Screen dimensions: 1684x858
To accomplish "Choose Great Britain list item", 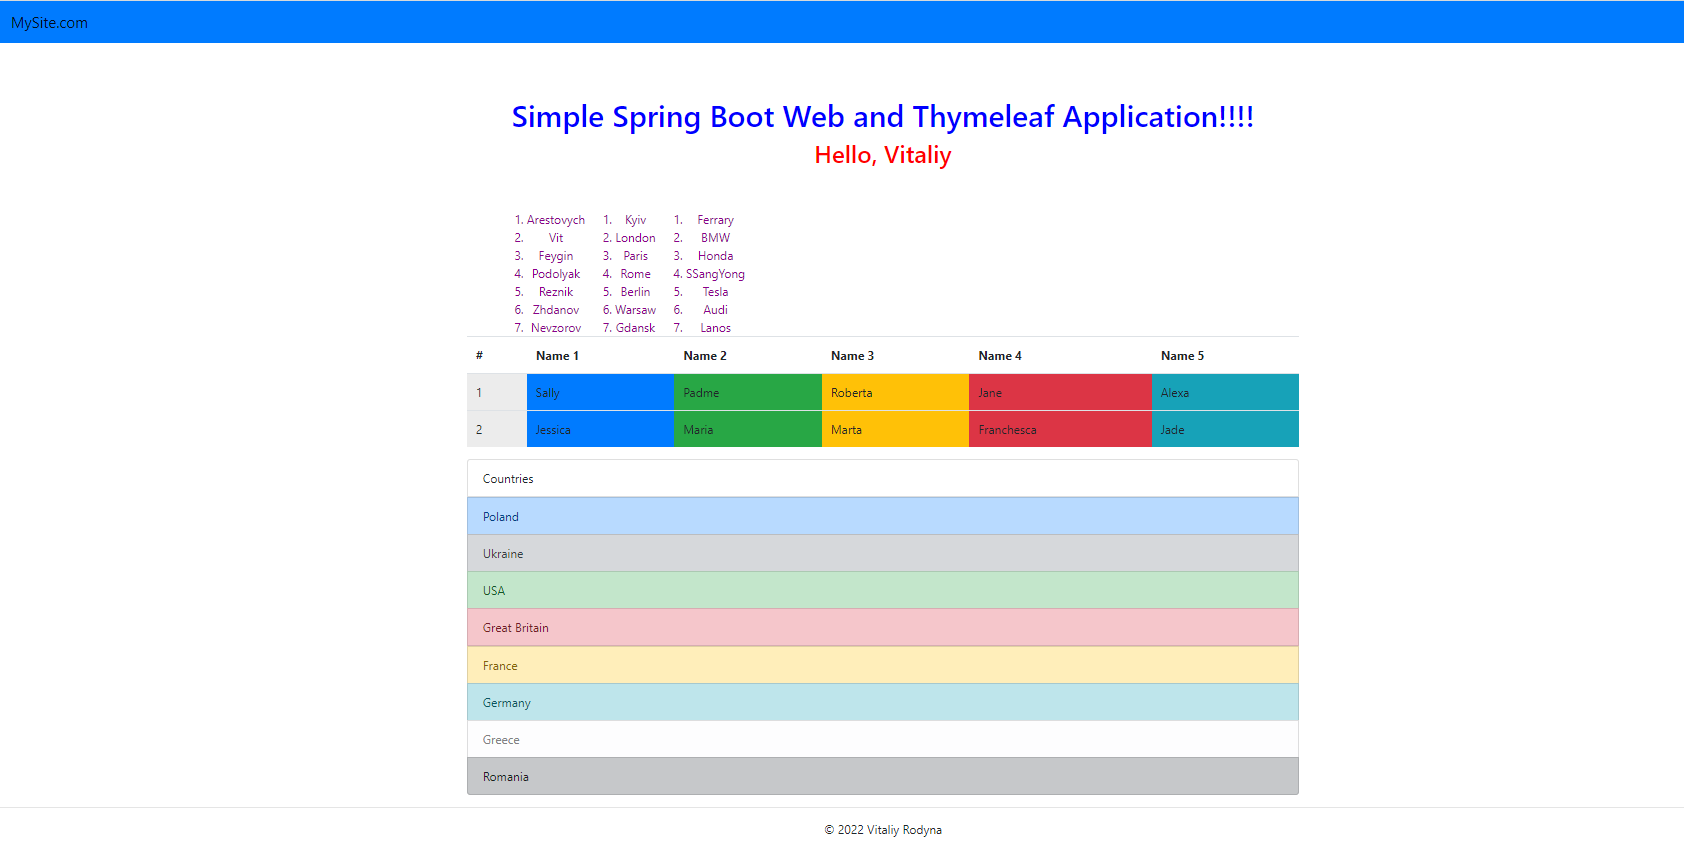I will pyautogui.click(x=883, y=627).
